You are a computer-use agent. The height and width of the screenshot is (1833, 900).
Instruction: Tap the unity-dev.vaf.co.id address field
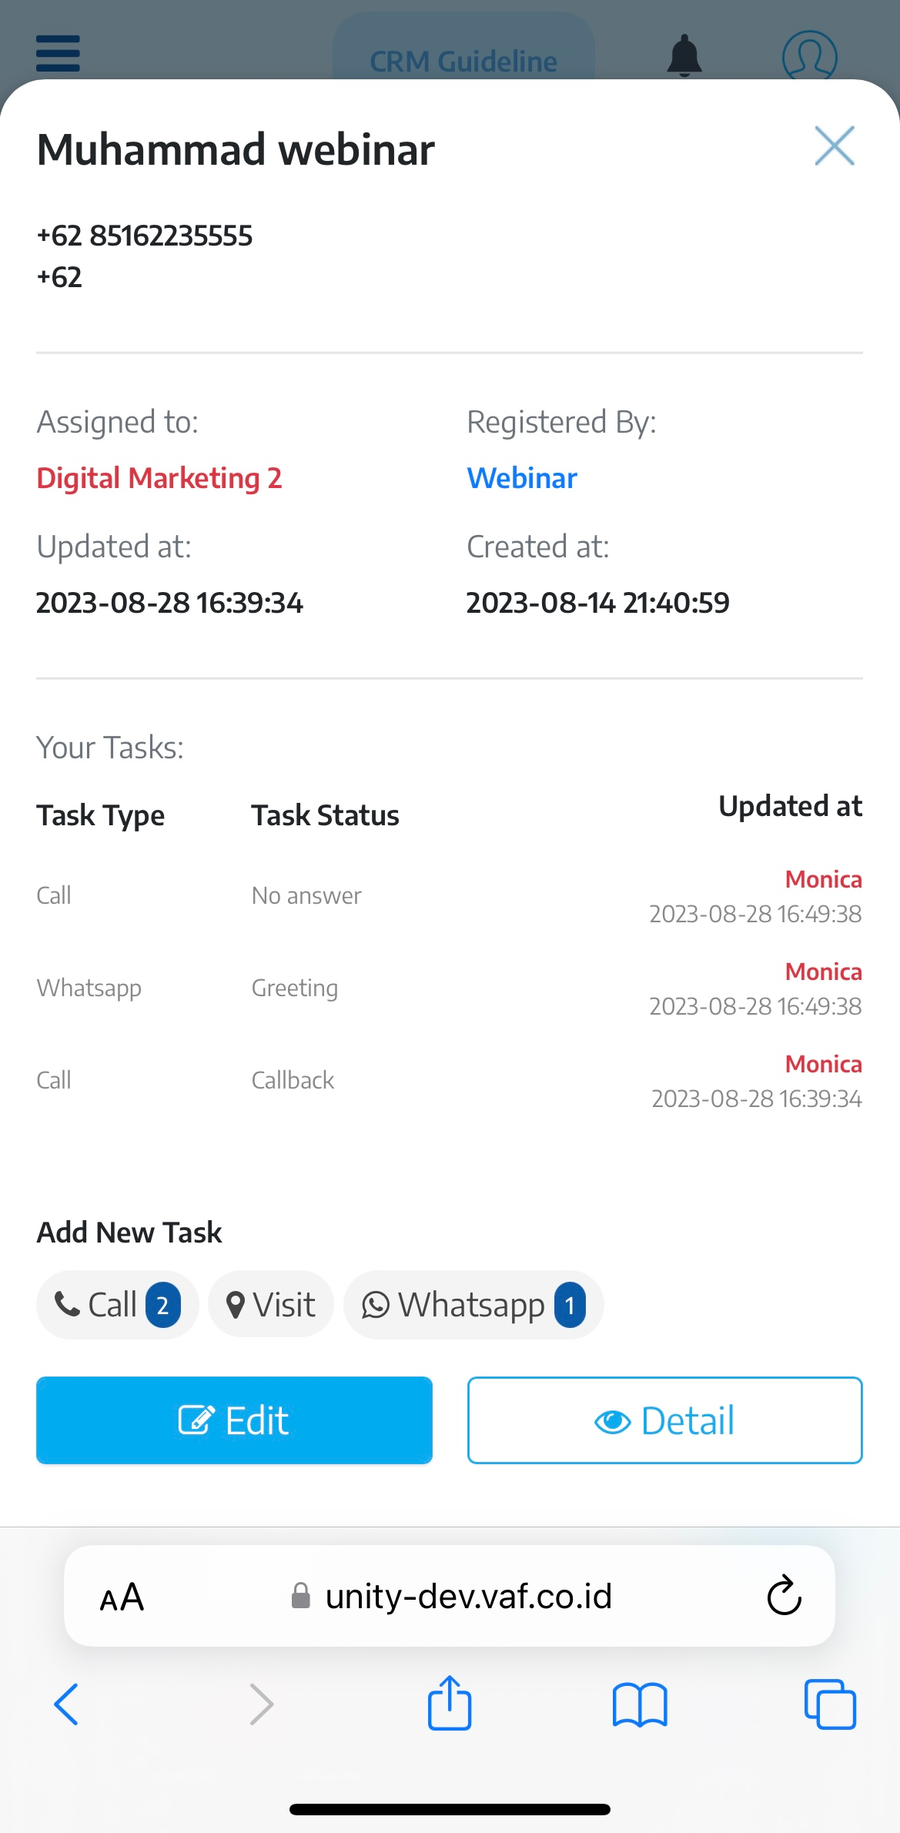pos(468,1596)
